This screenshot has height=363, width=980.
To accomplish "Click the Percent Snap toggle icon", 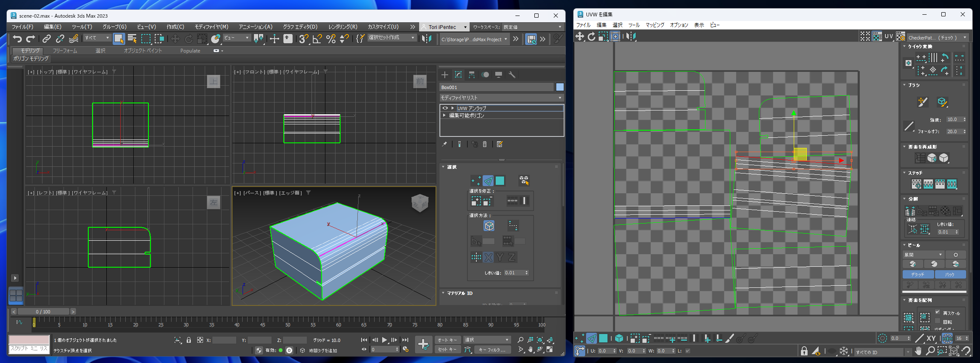I will click(x=331, y=39).
